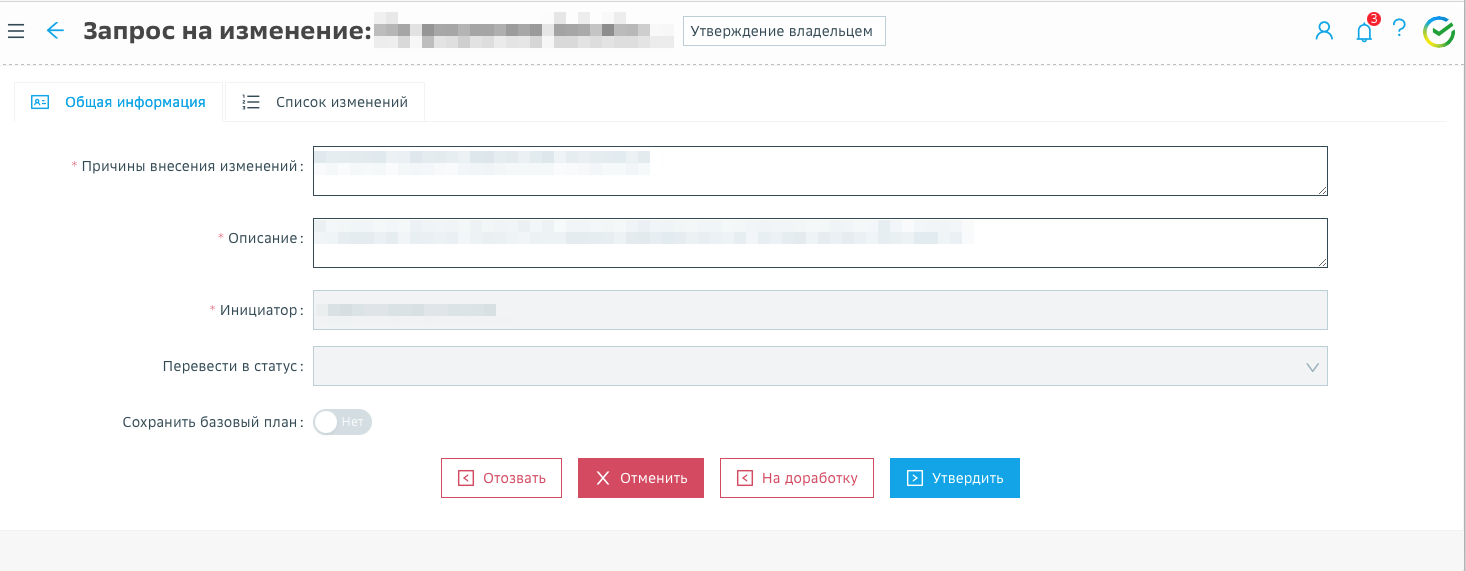Click the green checkmark logo icon

click(x=1439, y=32)
